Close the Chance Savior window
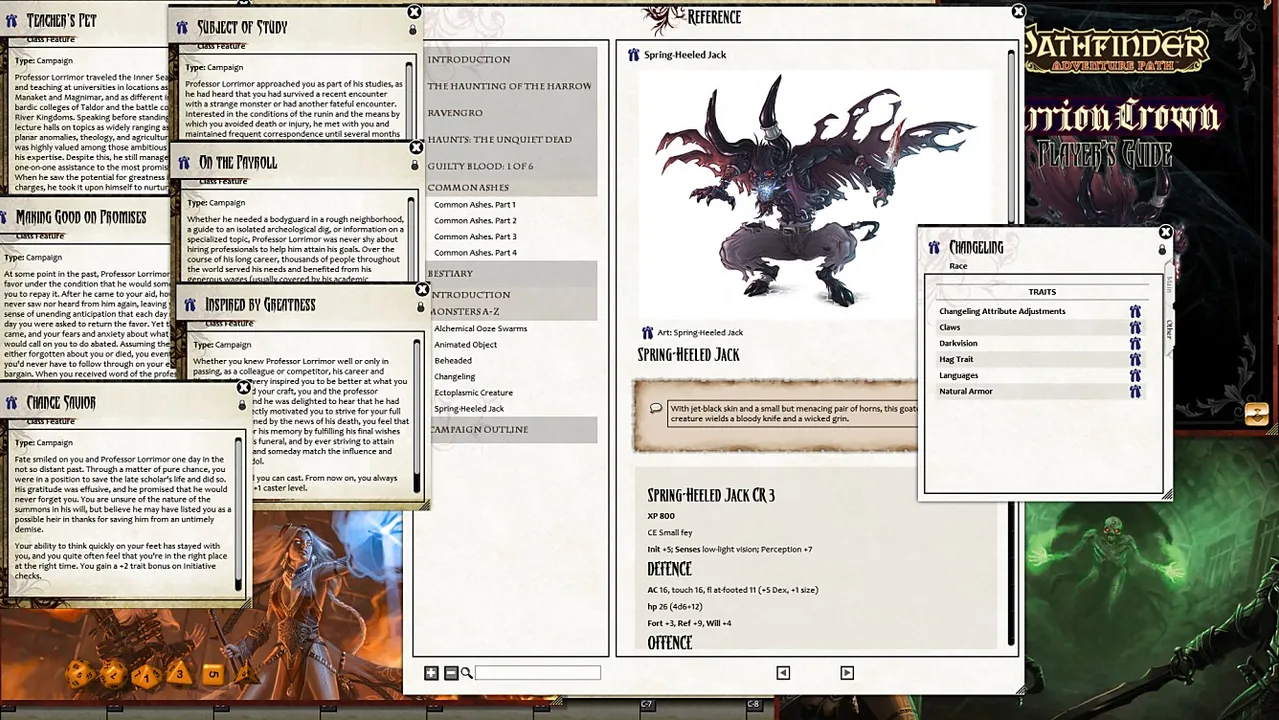This screenshot has width=1279, height=720. click(243, 387)
